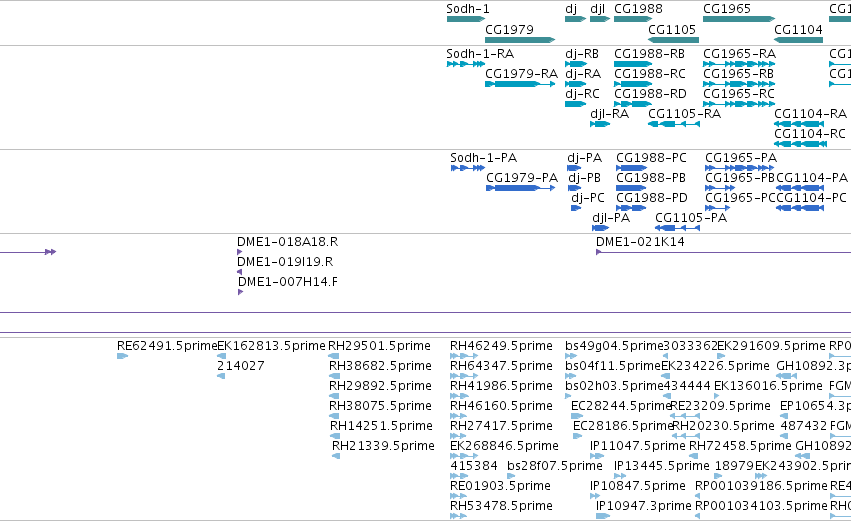Screen dimensions: 851x521
Task: Click EST bs28f07.5prime
Action: tap(511, 476)
